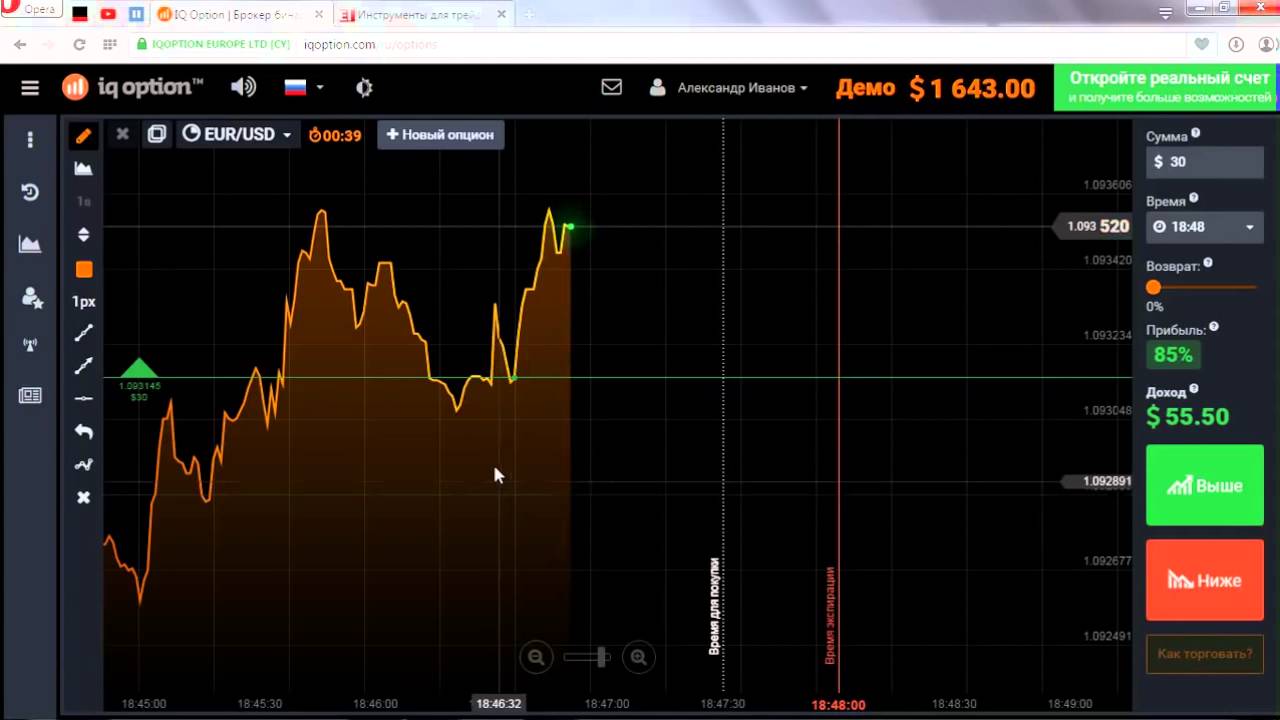Click the Прибыль help question mark

pos(1214,327)
